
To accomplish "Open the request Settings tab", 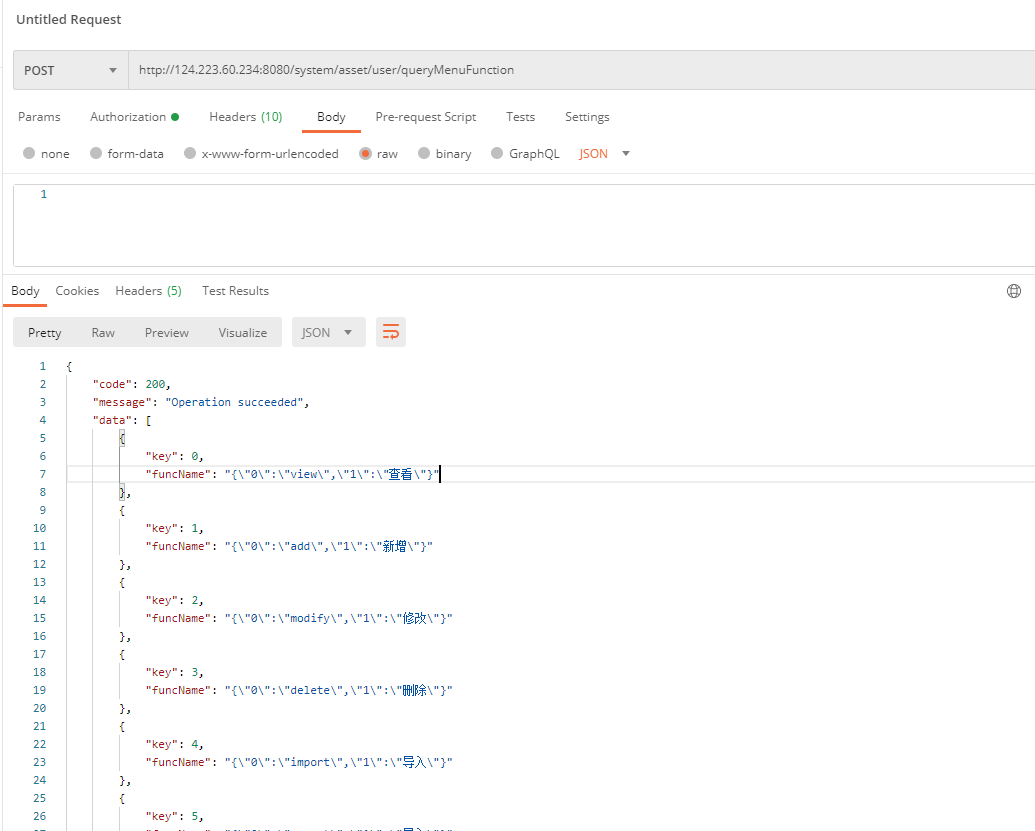I will tap(587, 117).
